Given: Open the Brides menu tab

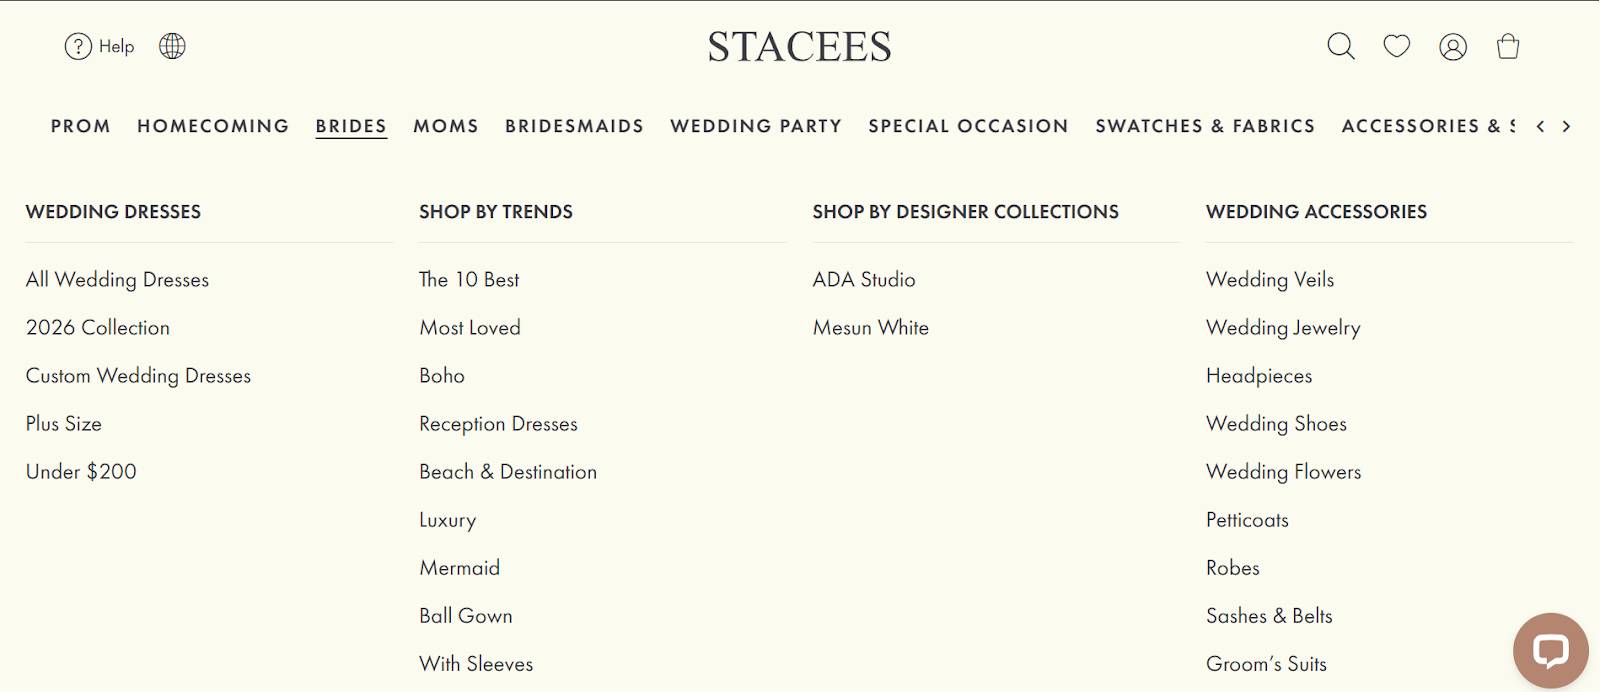Looking at the screenshot, I should (351, 126).
